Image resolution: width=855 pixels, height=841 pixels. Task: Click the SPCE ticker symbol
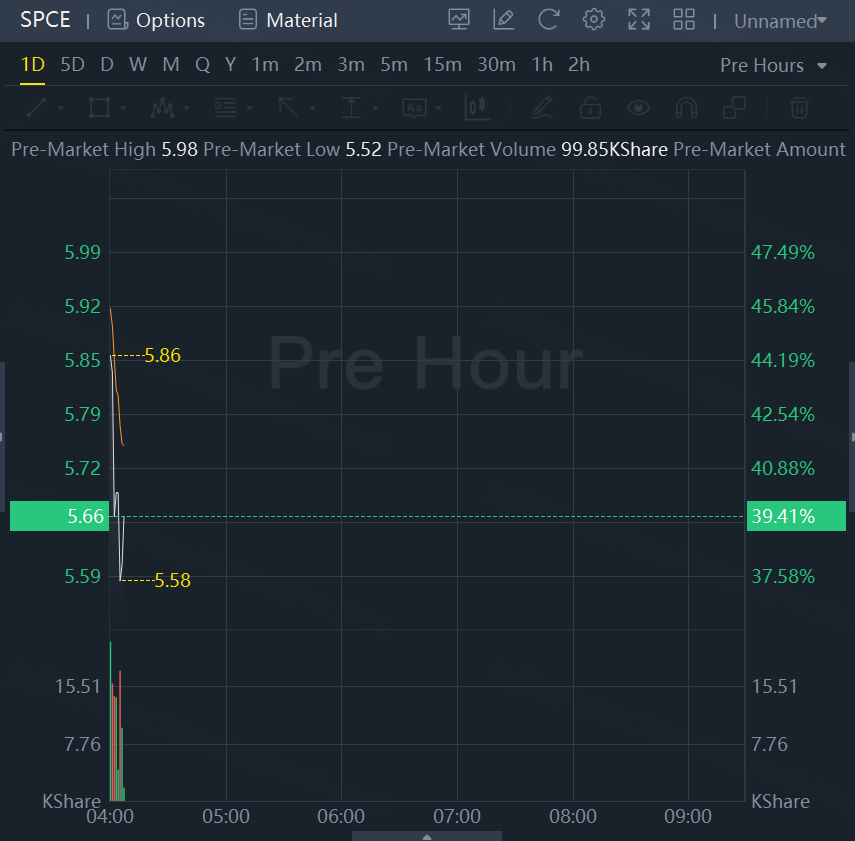click(x=45, y=20)
